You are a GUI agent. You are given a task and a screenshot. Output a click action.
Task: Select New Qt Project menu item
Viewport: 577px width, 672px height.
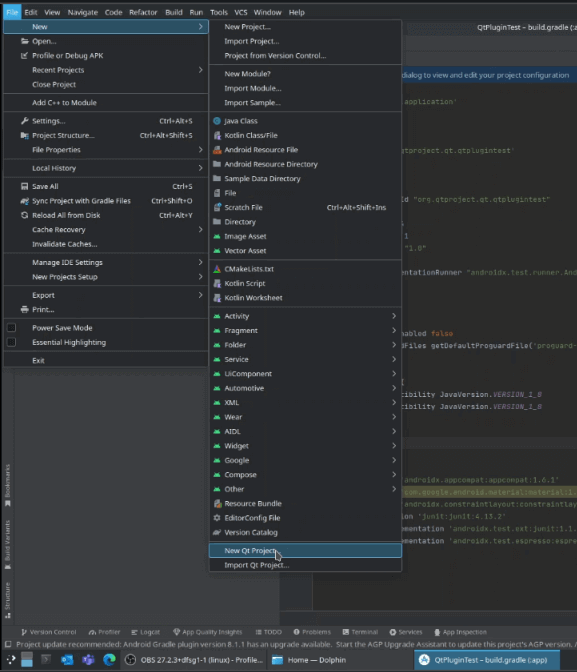[x=305, y=551]
